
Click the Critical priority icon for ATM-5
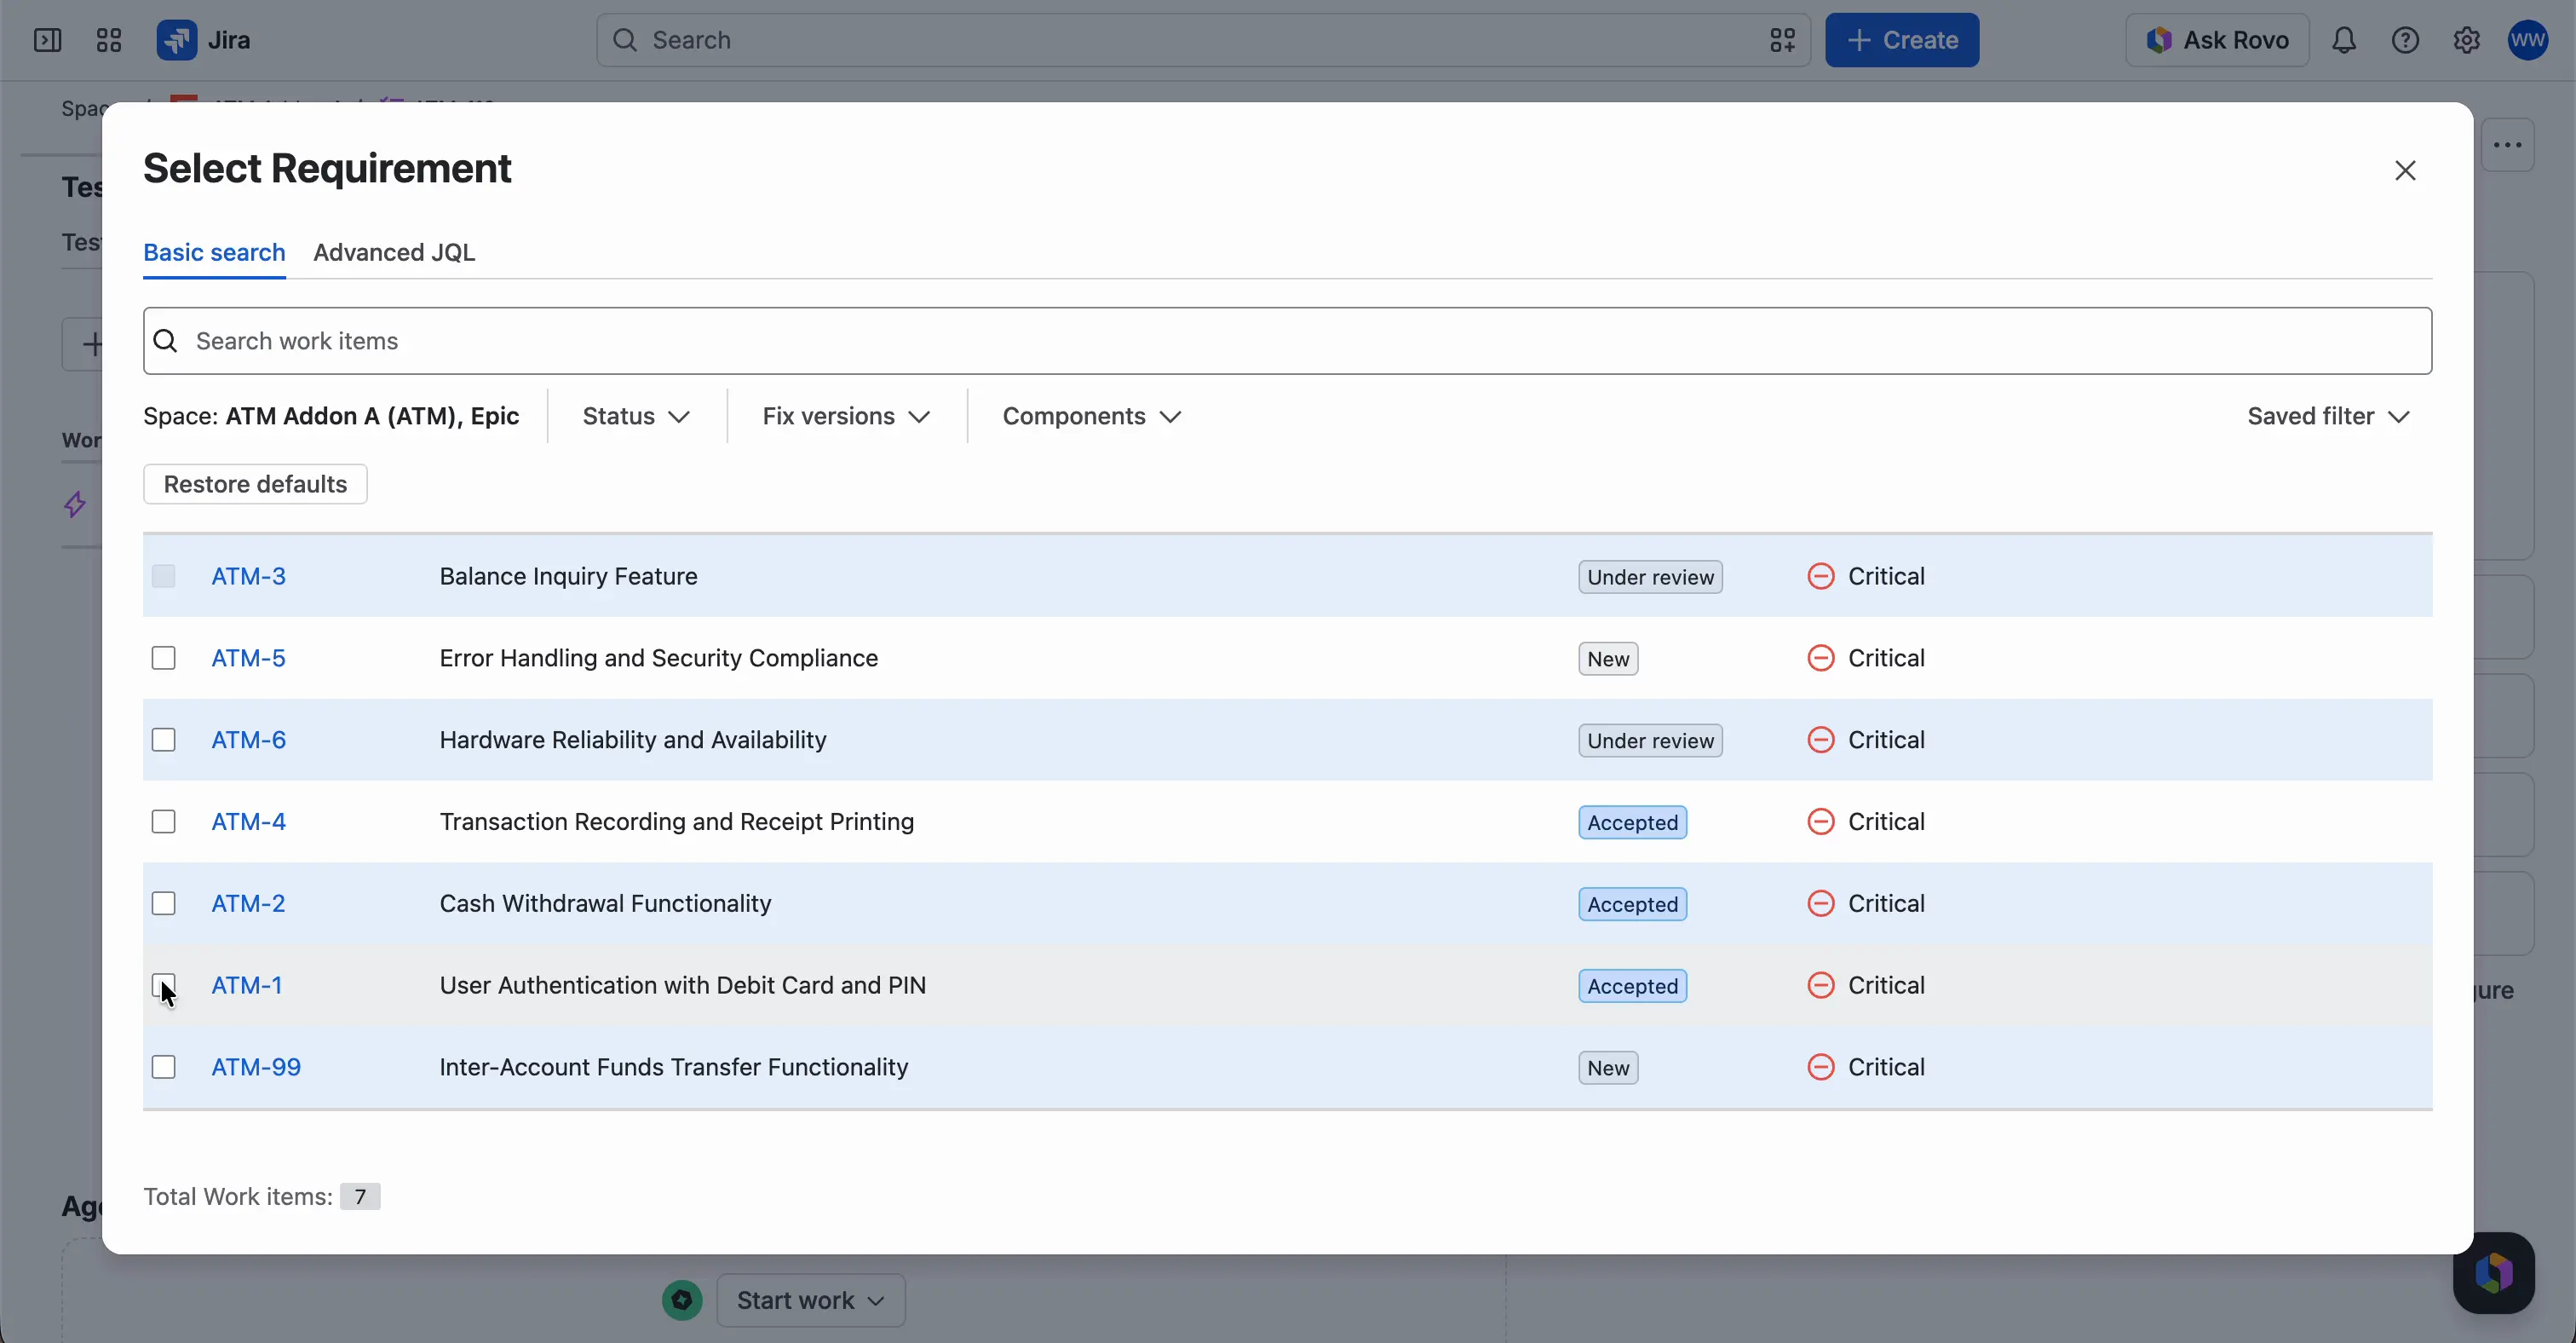pos(1820,658)
